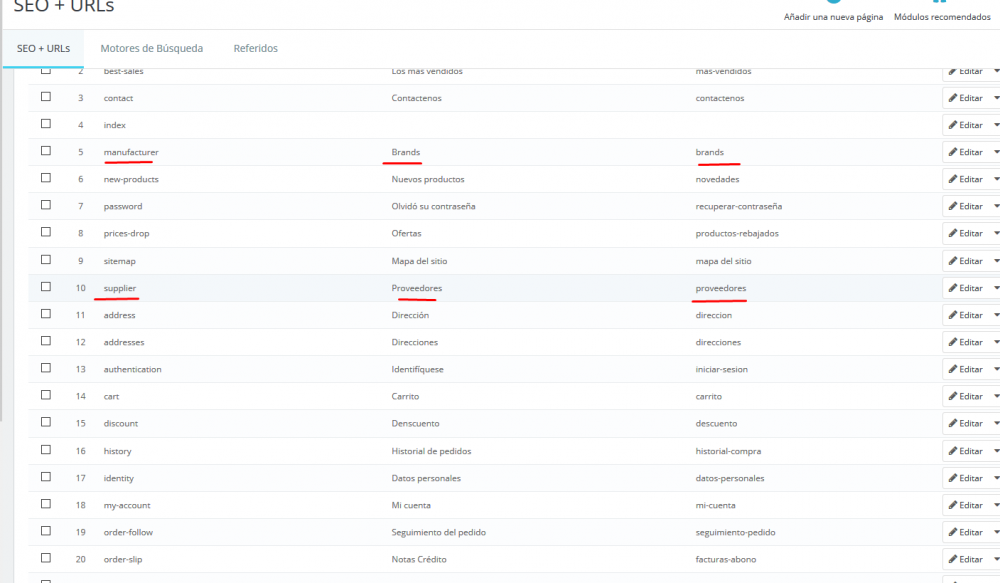Click the 'recuperar-contraseña' URL cell

[x=739, y=207]
